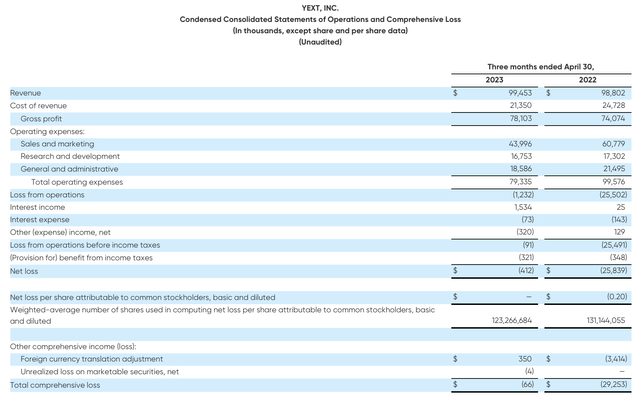This screenshot has height=399, width=640.
Task: Click Cost of revenue value 24,728
Action: (613, 105)
